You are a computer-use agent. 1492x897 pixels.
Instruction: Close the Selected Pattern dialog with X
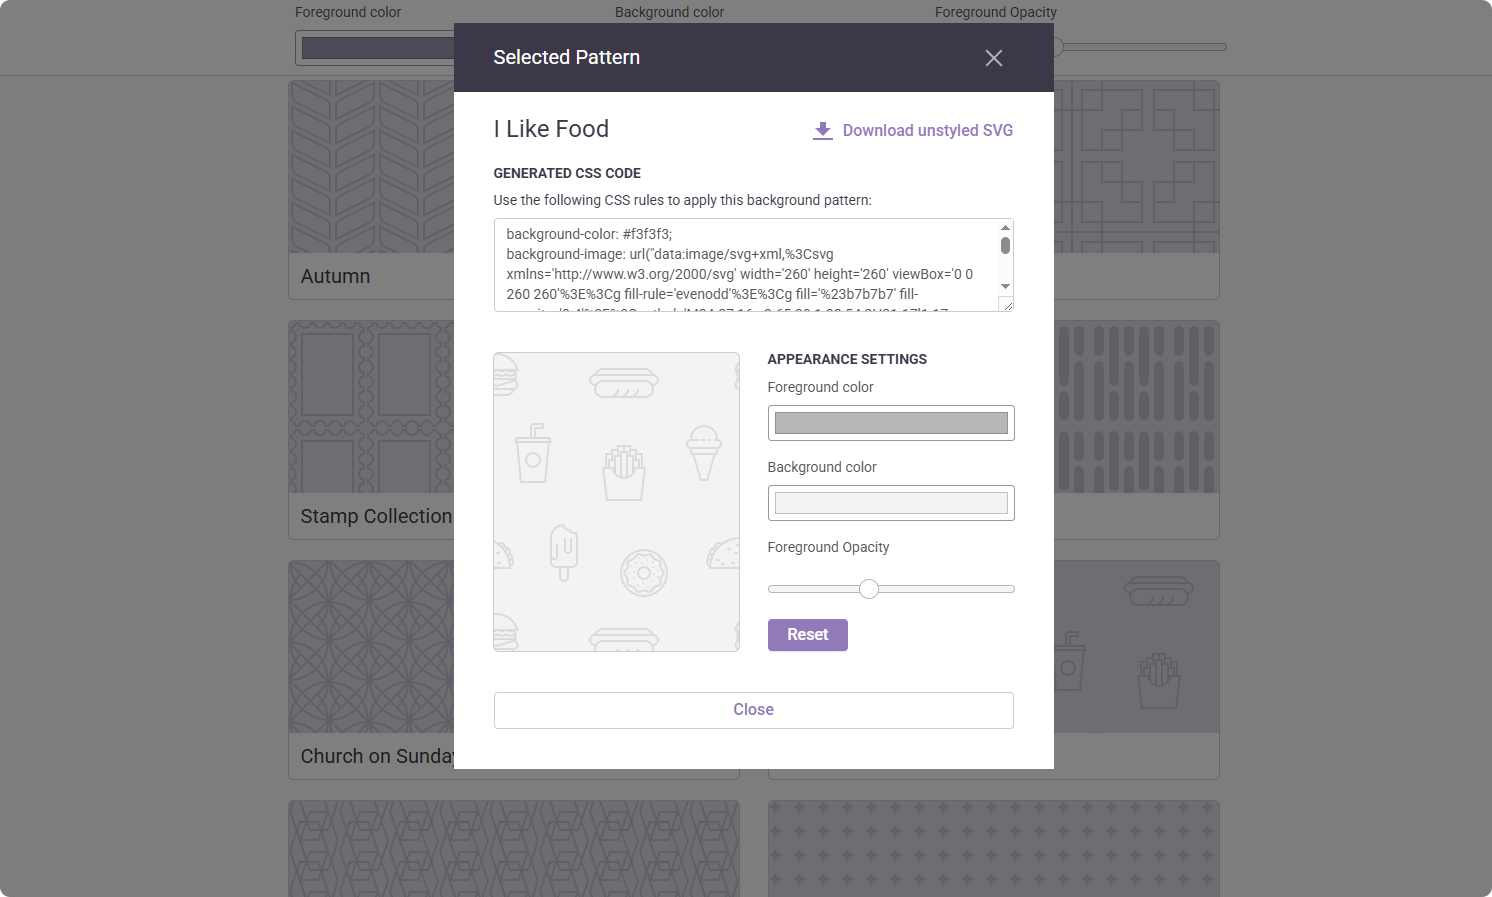pos(993,58)
